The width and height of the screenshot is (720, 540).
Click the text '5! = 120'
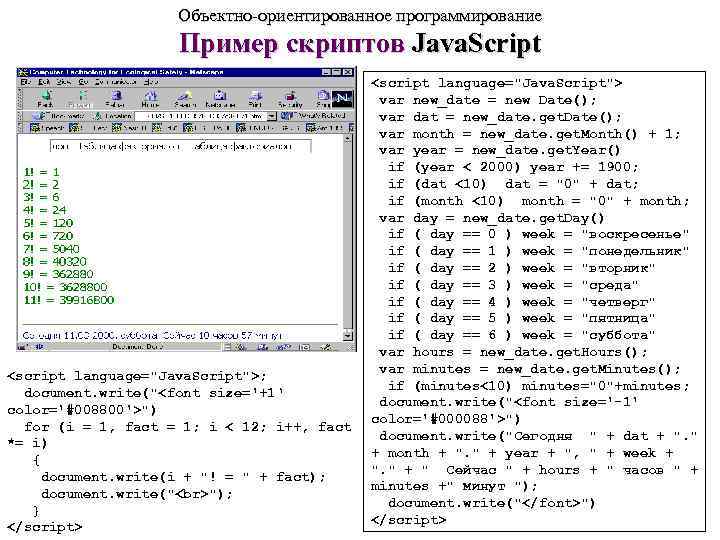48,223
